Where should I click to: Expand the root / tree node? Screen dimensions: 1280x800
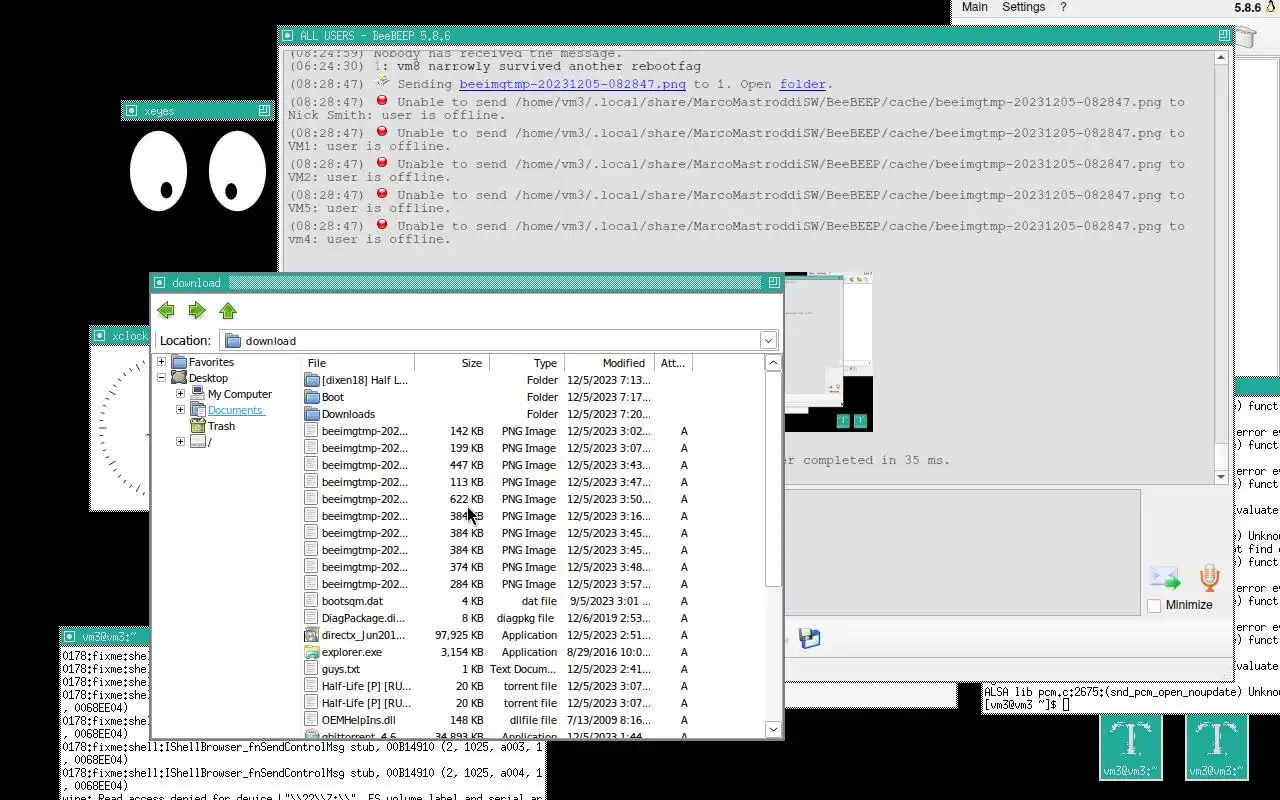pos(181,442)
